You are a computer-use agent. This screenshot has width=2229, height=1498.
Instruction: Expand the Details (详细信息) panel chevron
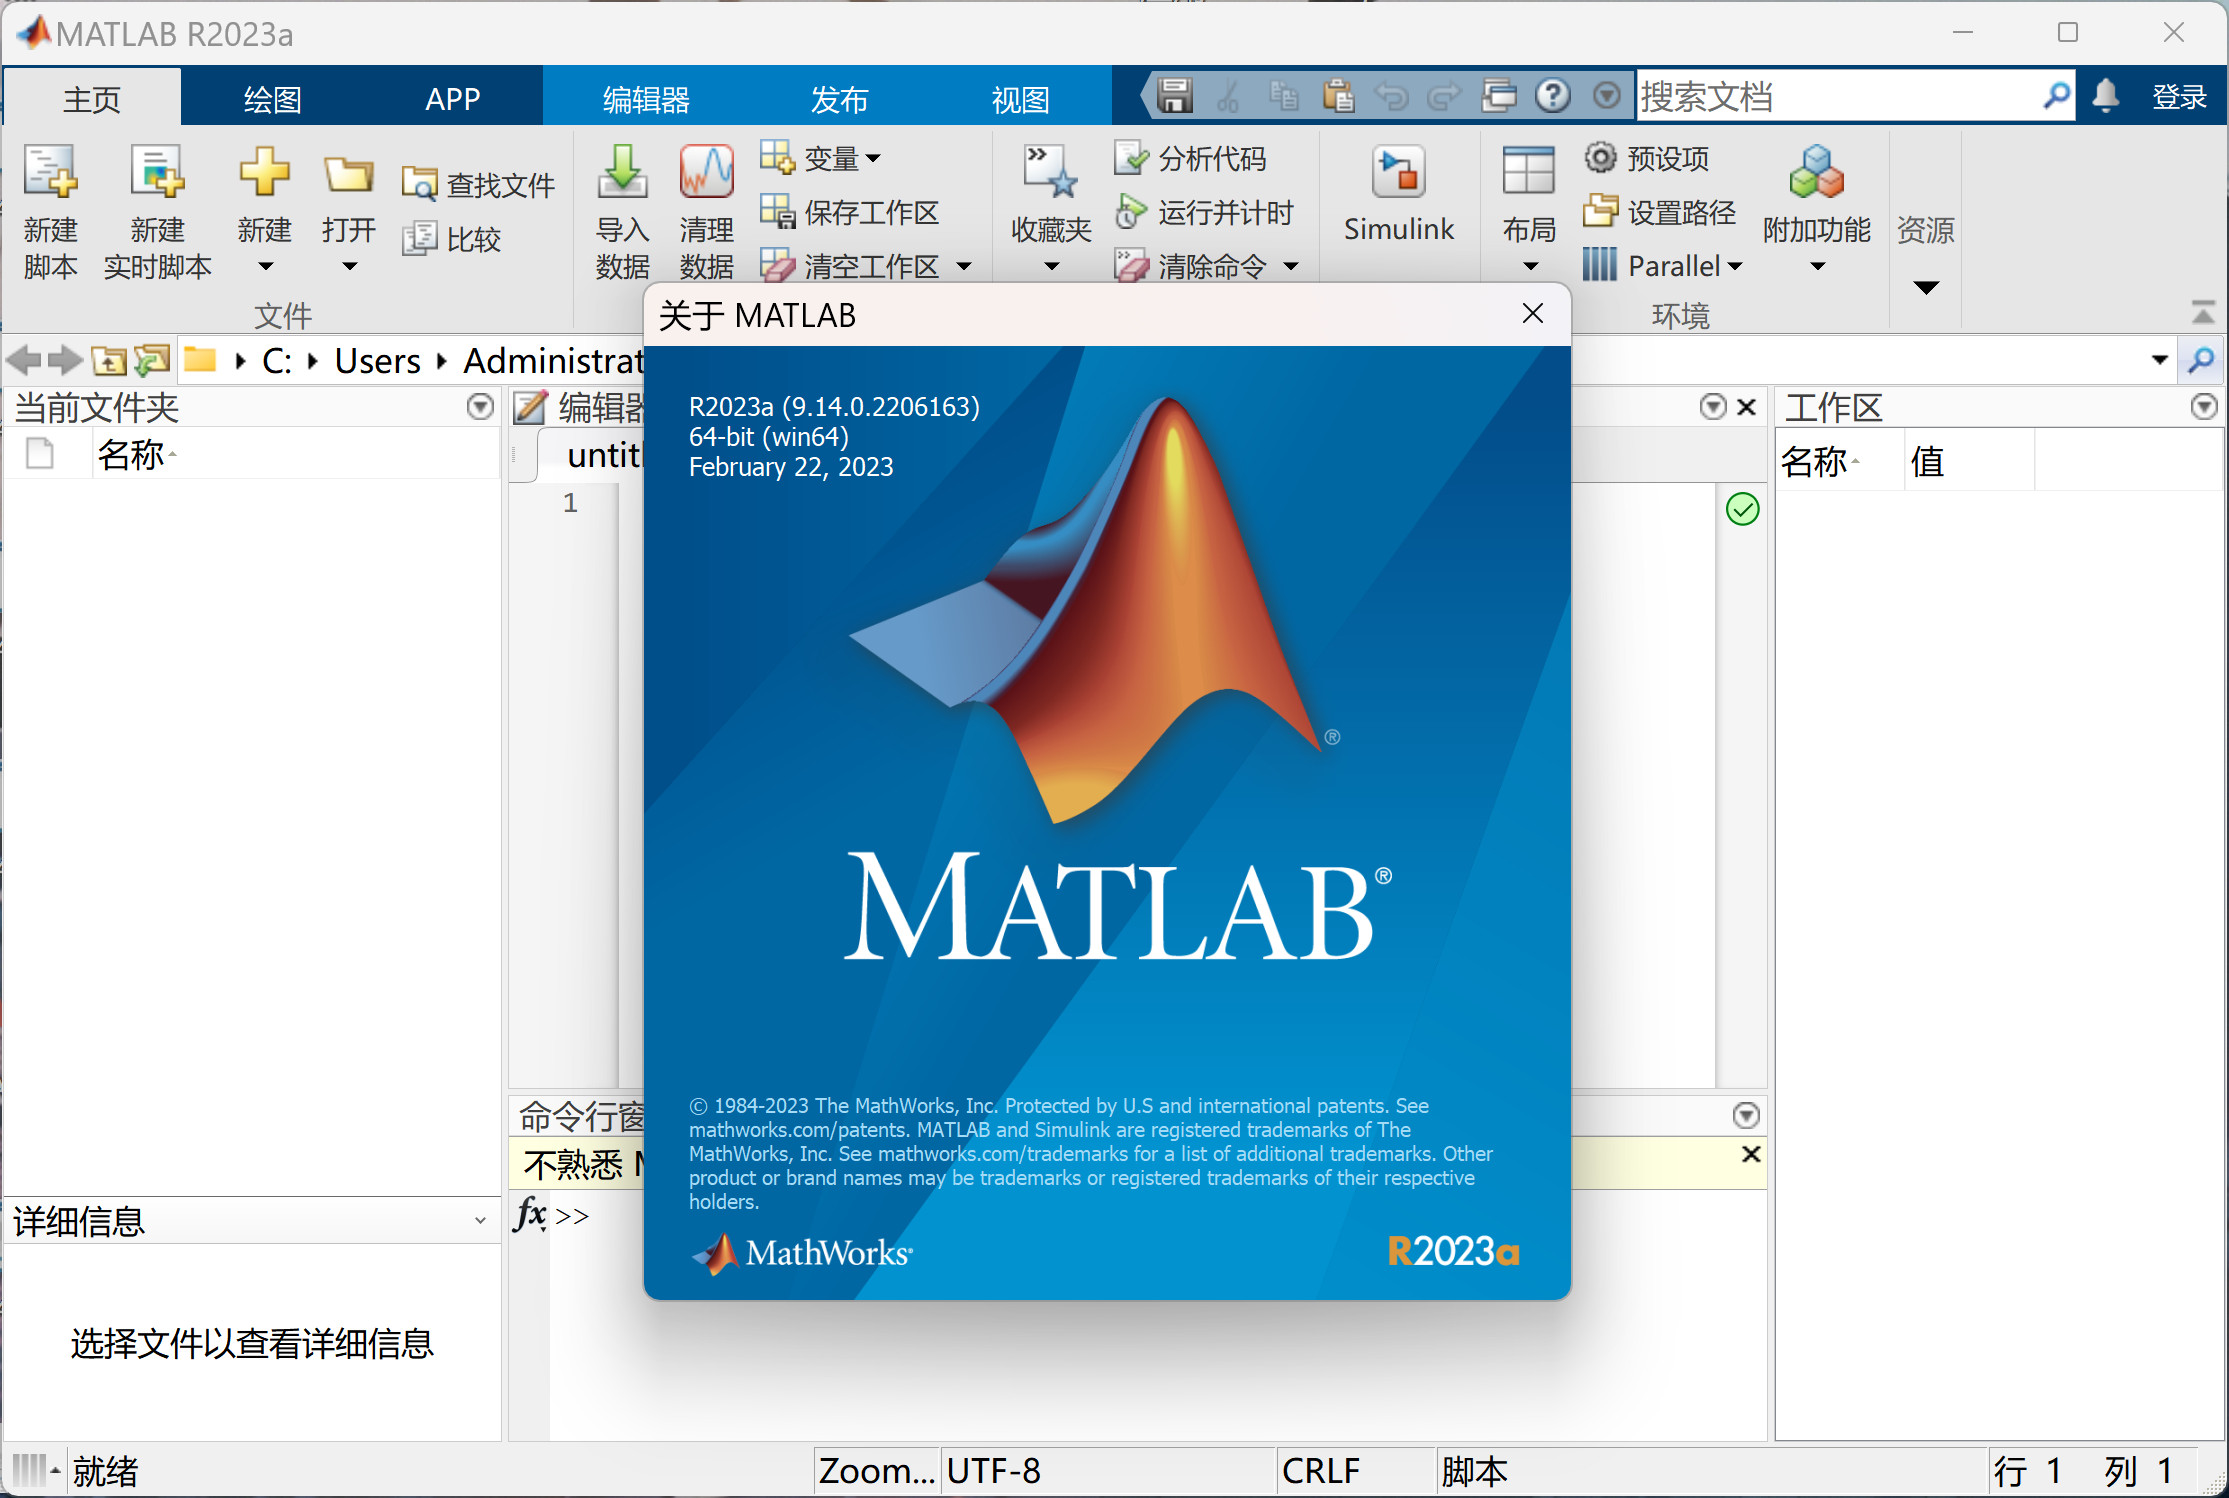point(480,1221)
